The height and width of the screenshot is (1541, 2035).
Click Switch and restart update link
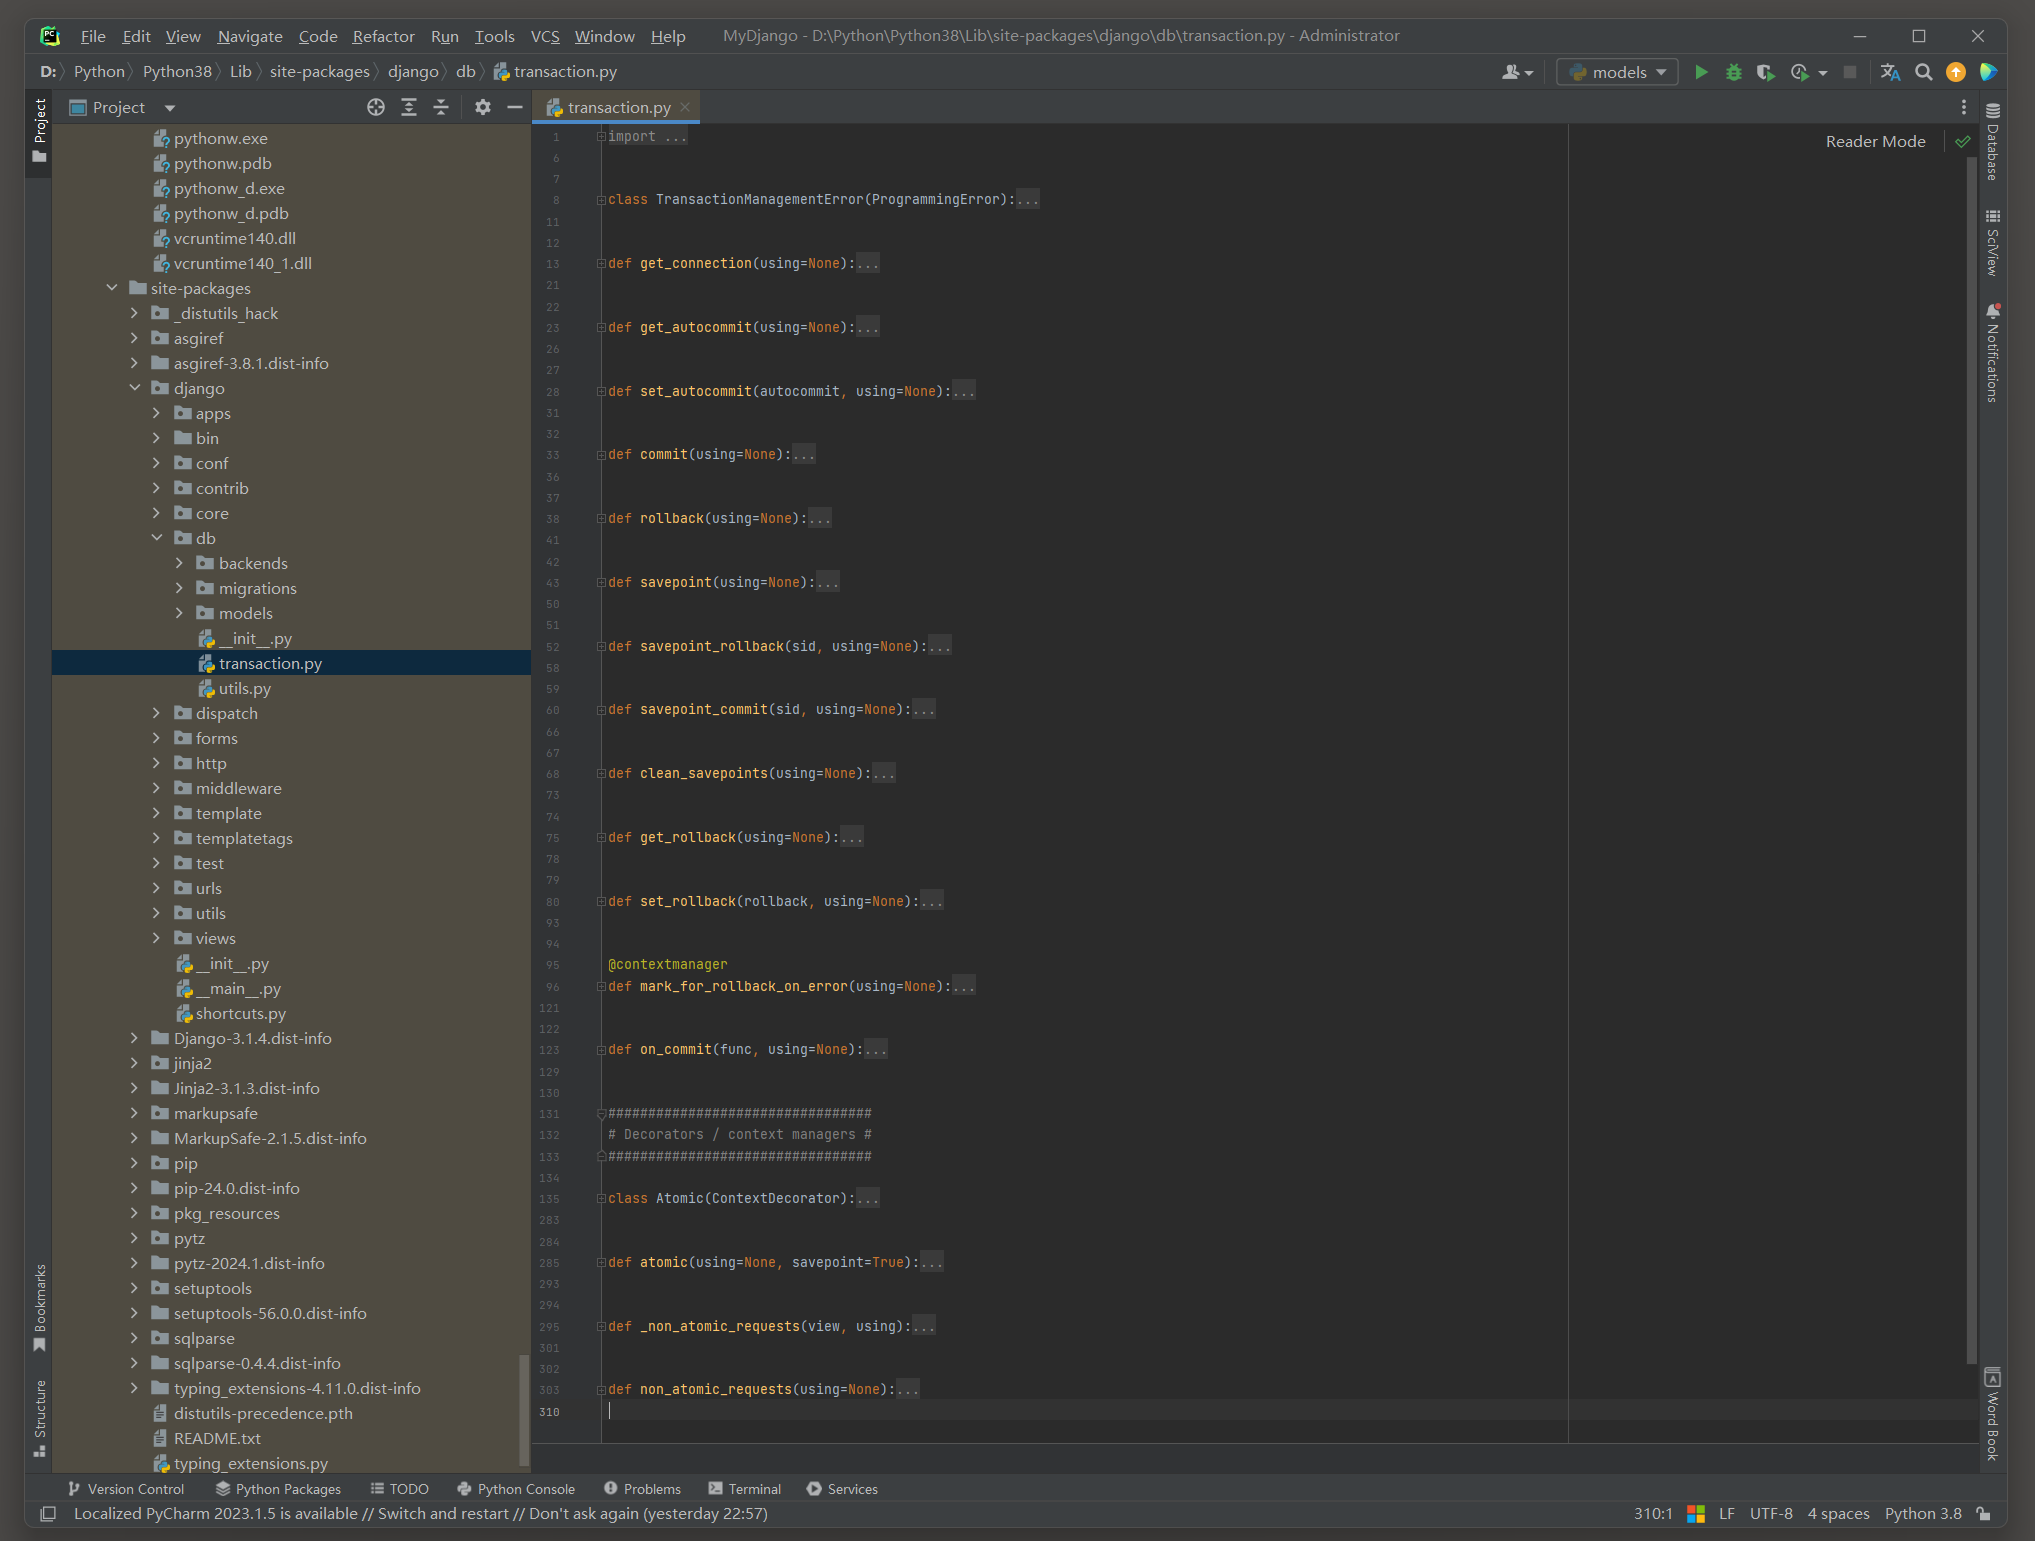tap(443, 1514)
